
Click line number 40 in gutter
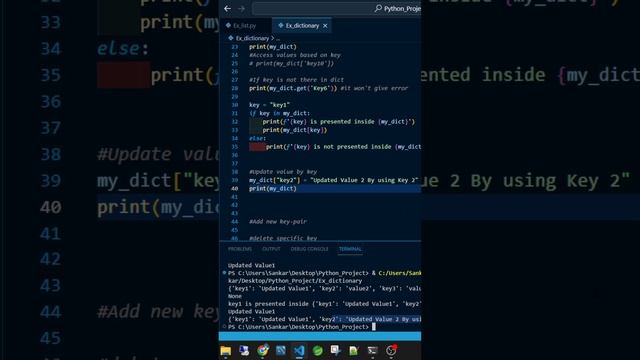pos(234,189)
